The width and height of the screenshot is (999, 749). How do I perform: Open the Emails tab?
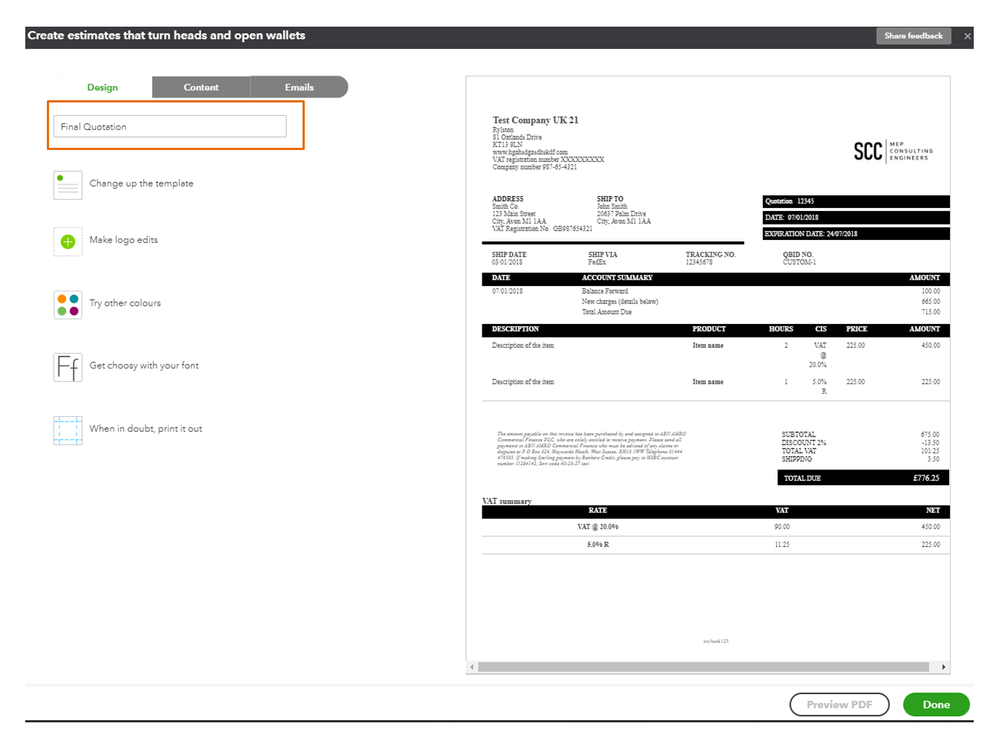click(x=299, y=87)
